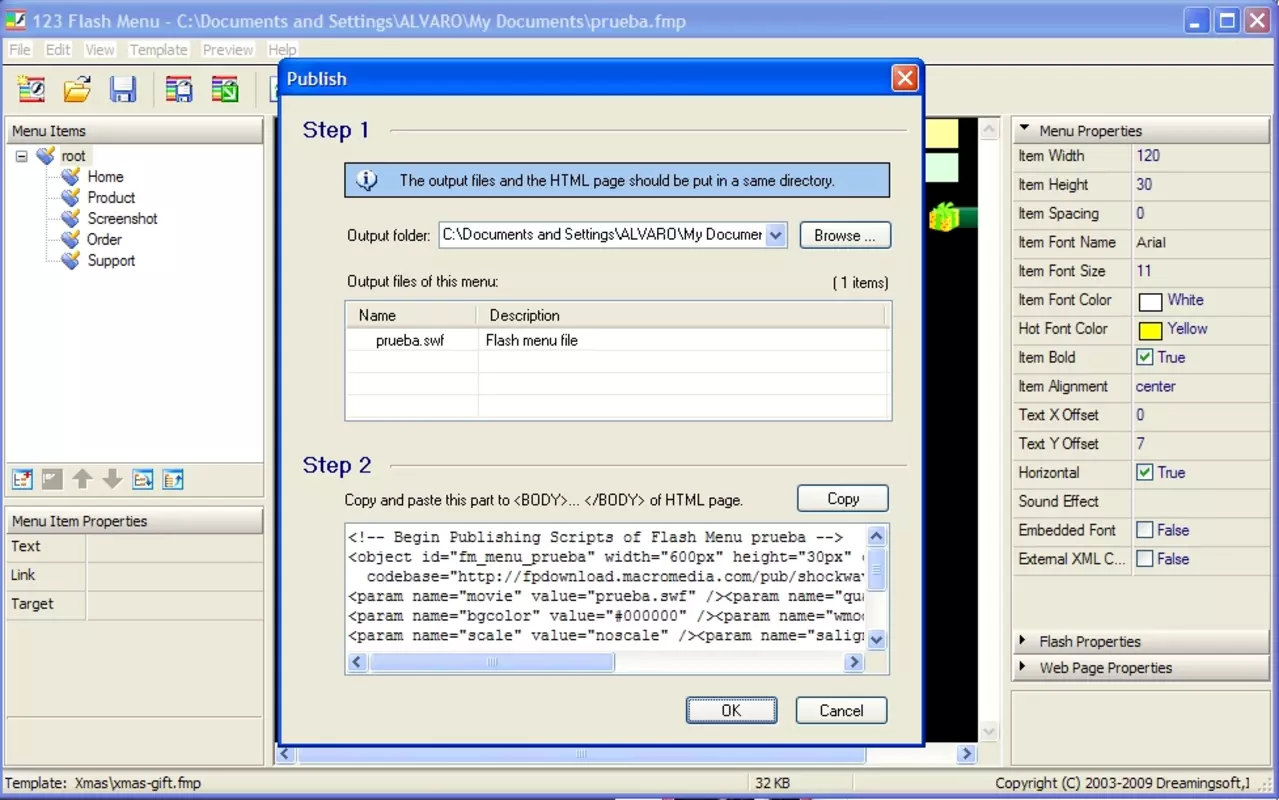Open the Preview menu
The width and height of the screenshot is (1279, 800).
pos(228,49)
